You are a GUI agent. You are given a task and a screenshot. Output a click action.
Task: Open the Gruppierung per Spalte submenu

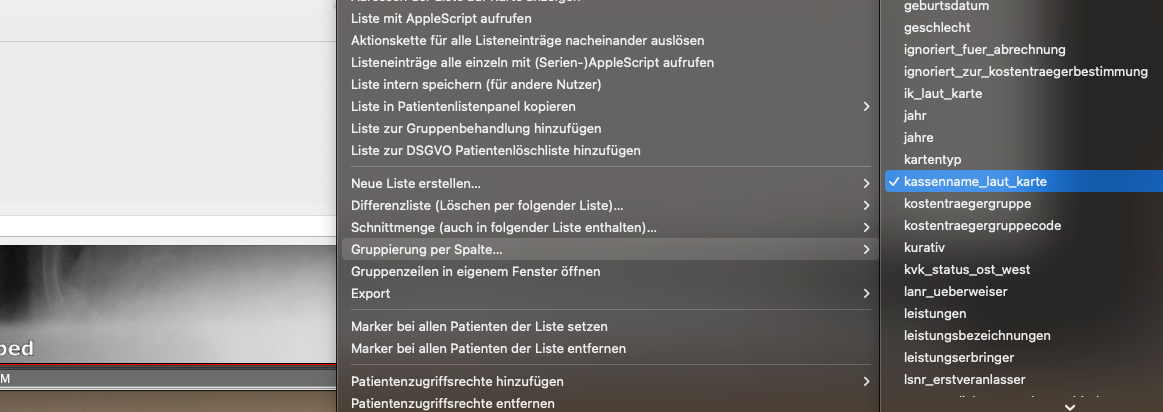(610, 249)
